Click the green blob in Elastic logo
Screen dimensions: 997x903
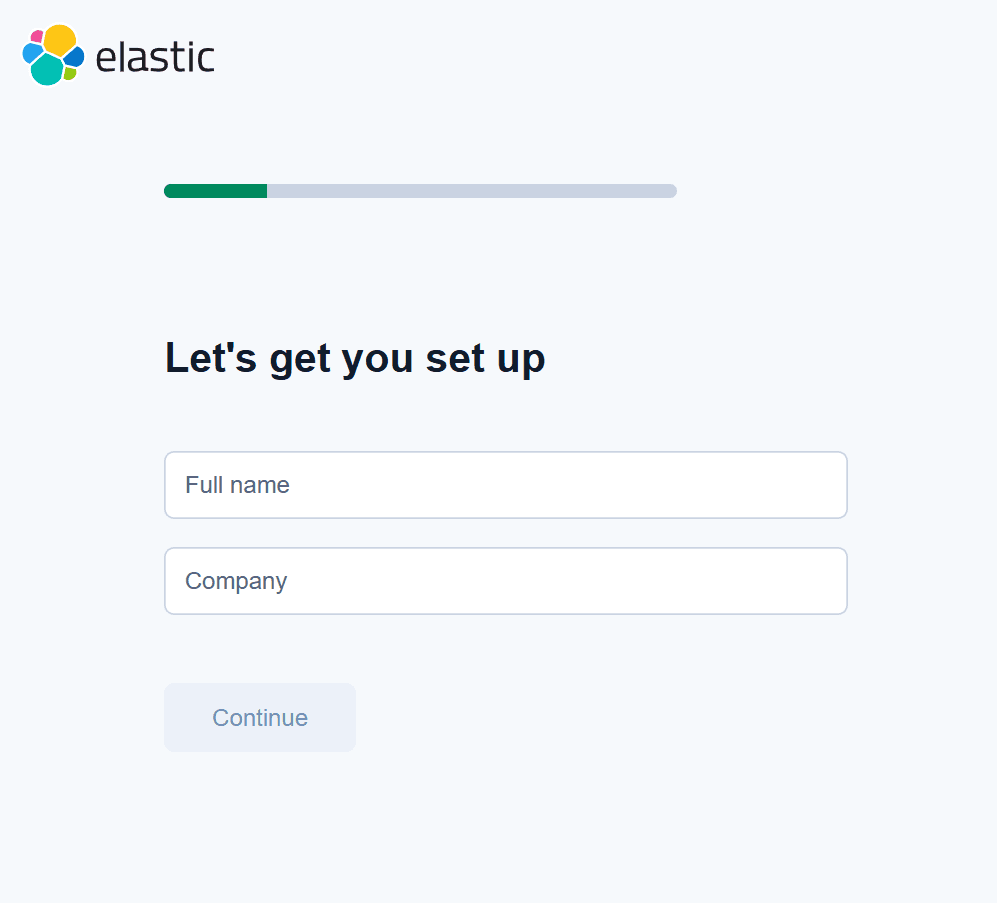pyautogui.click(x=69, y=73)
